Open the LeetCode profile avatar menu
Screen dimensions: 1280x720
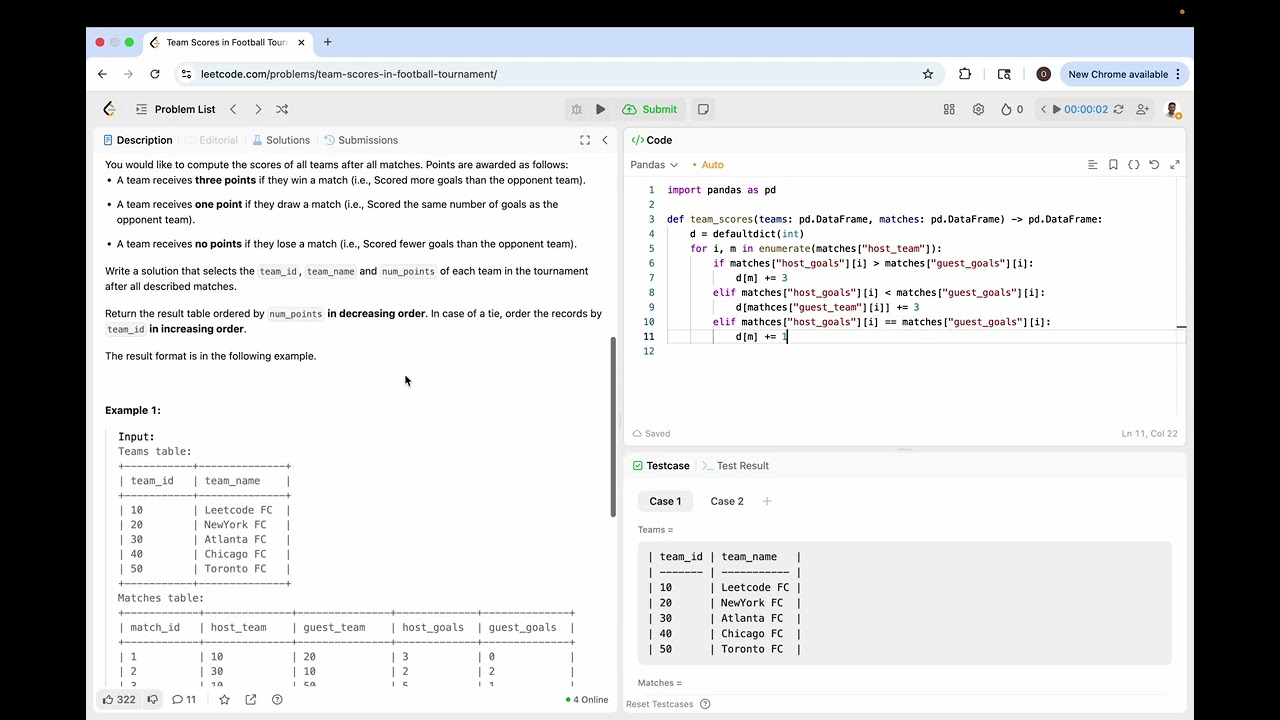pyautogui.click(x=1173, y=109)
